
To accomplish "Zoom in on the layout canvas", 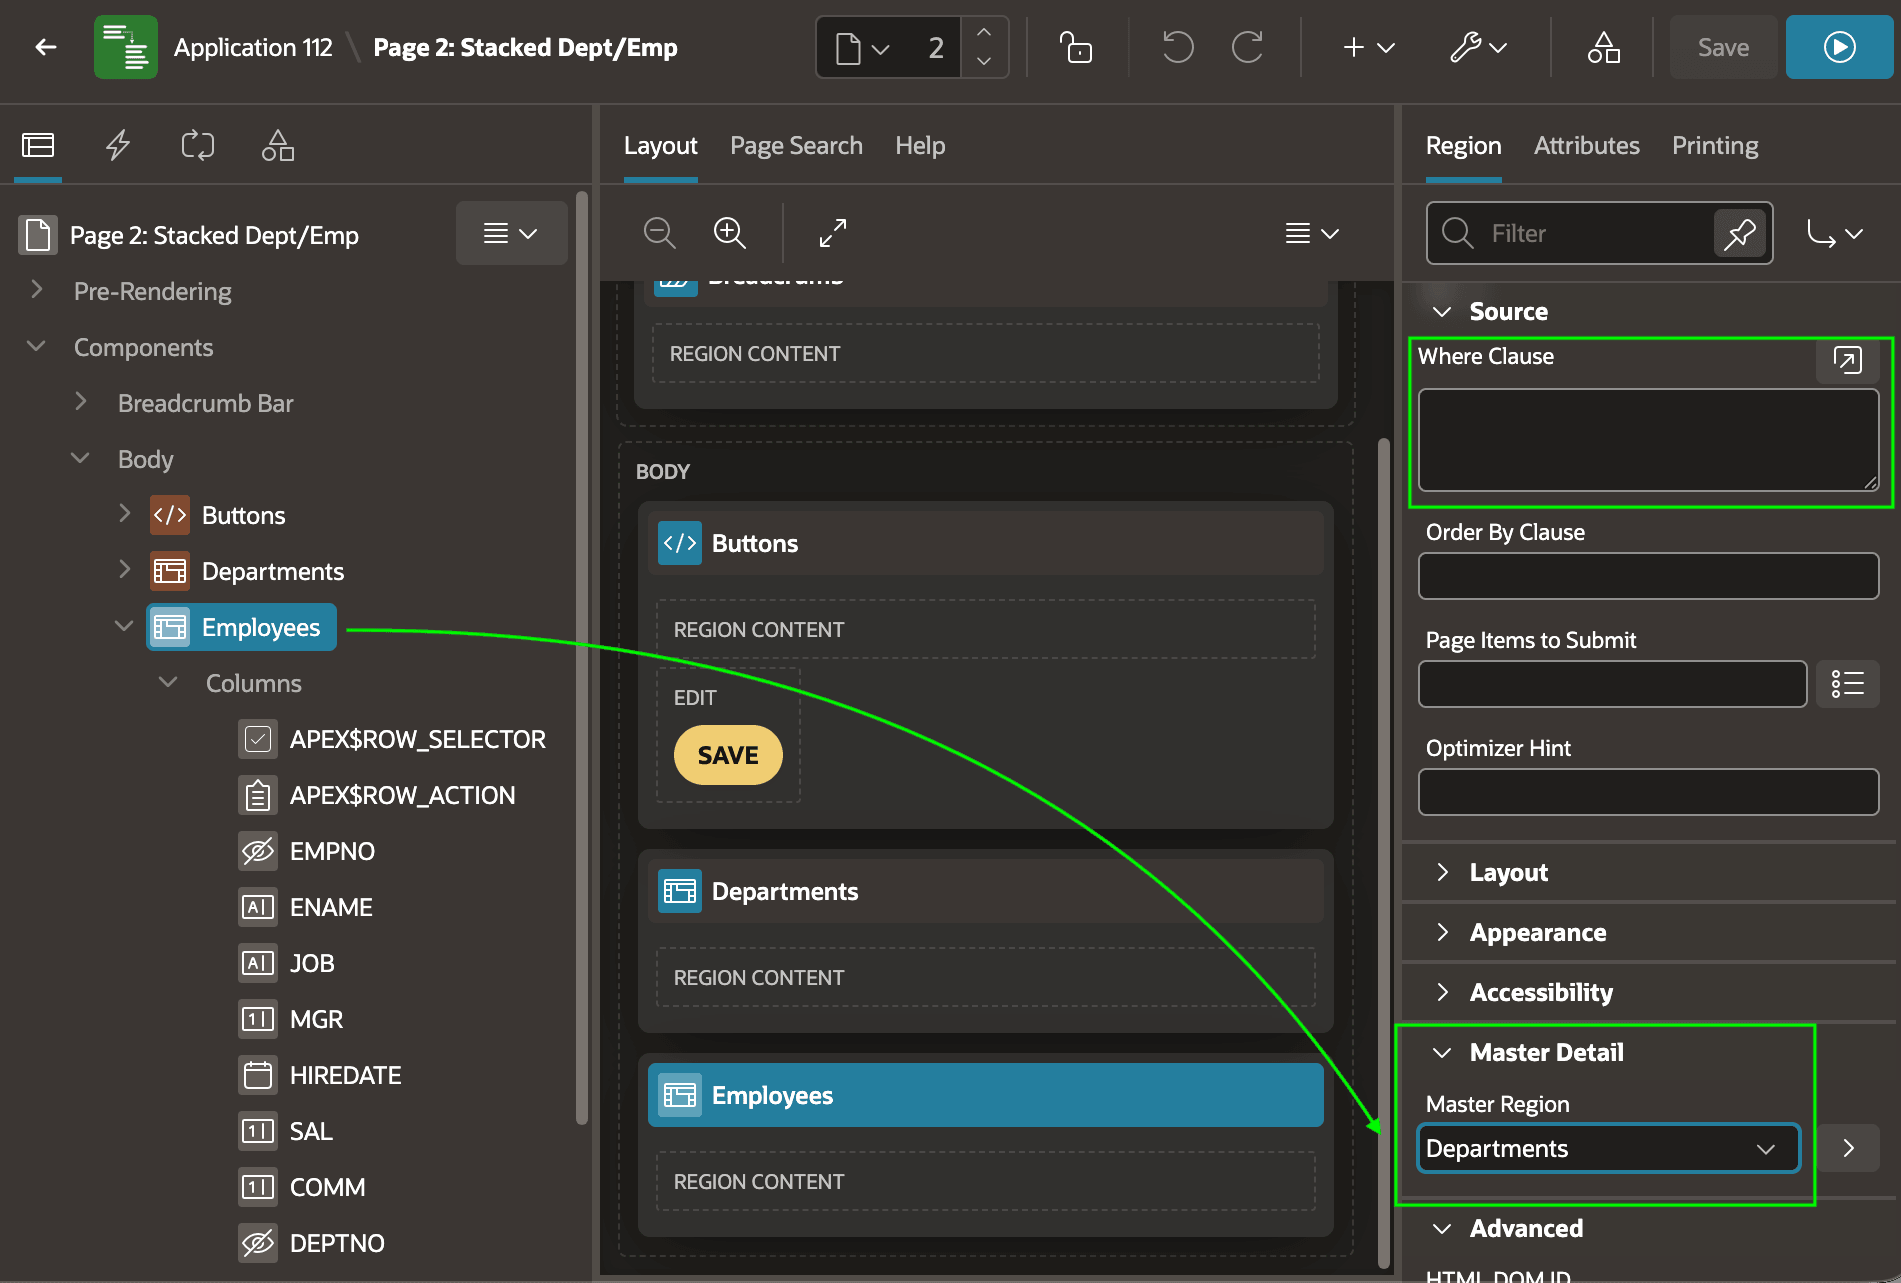I will coord(730,233).
